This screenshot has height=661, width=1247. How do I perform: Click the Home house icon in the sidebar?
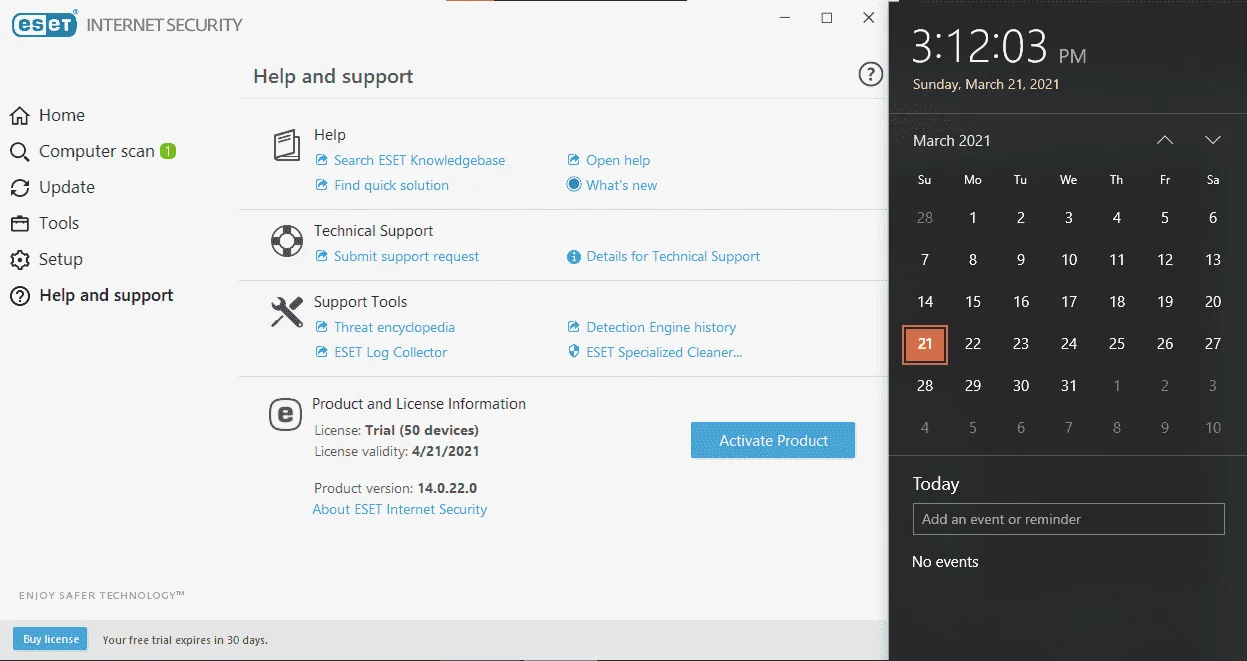20,116
